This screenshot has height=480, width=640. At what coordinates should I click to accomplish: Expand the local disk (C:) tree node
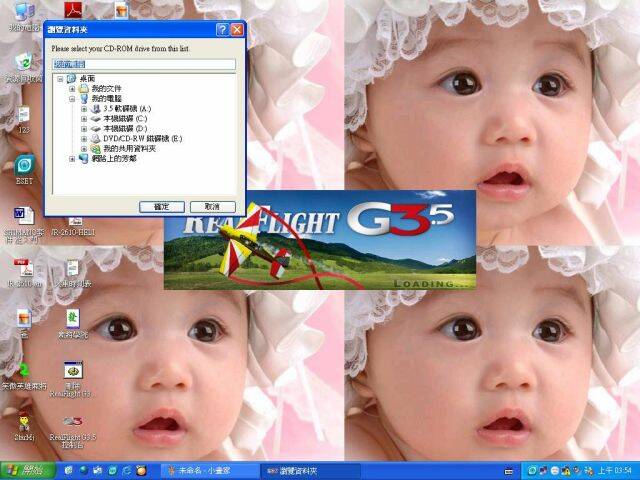84,119
